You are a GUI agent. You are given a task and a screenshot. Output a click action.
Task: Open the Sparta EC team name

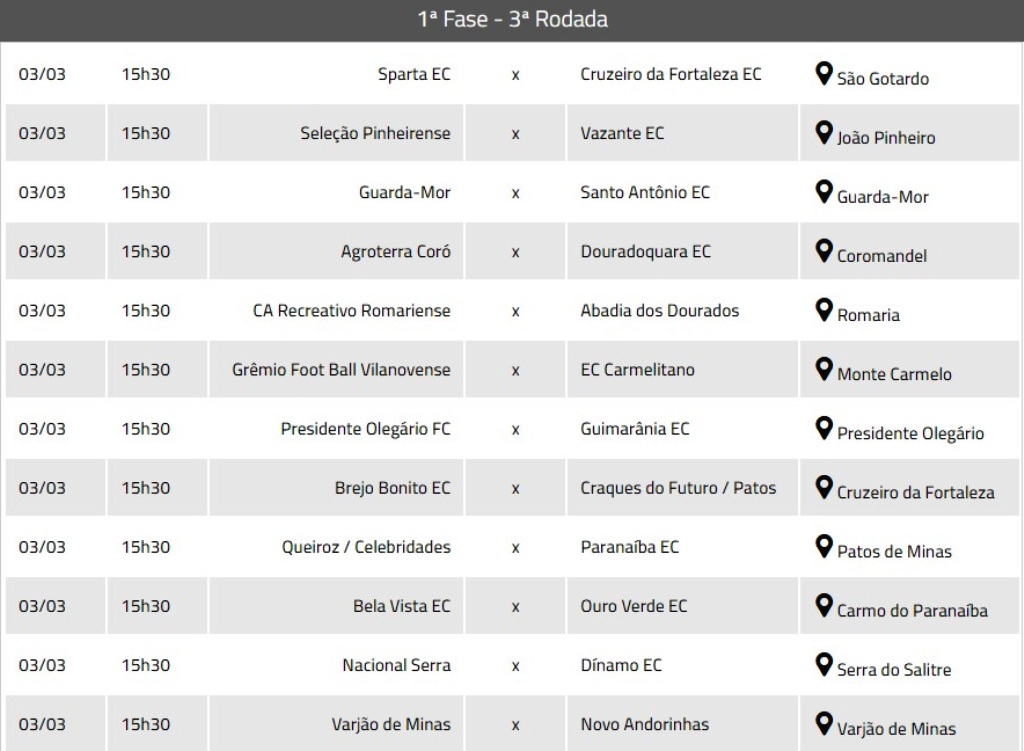414,74
